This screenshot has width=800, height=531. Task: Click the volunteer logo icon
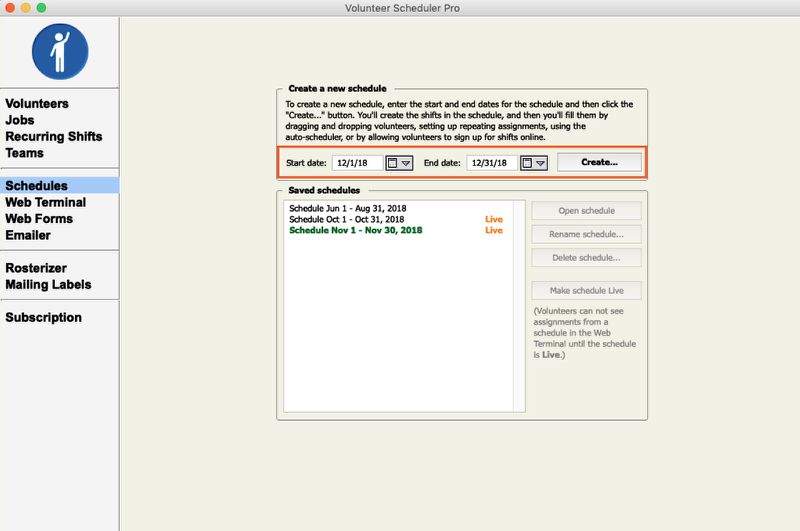(60, 52)
